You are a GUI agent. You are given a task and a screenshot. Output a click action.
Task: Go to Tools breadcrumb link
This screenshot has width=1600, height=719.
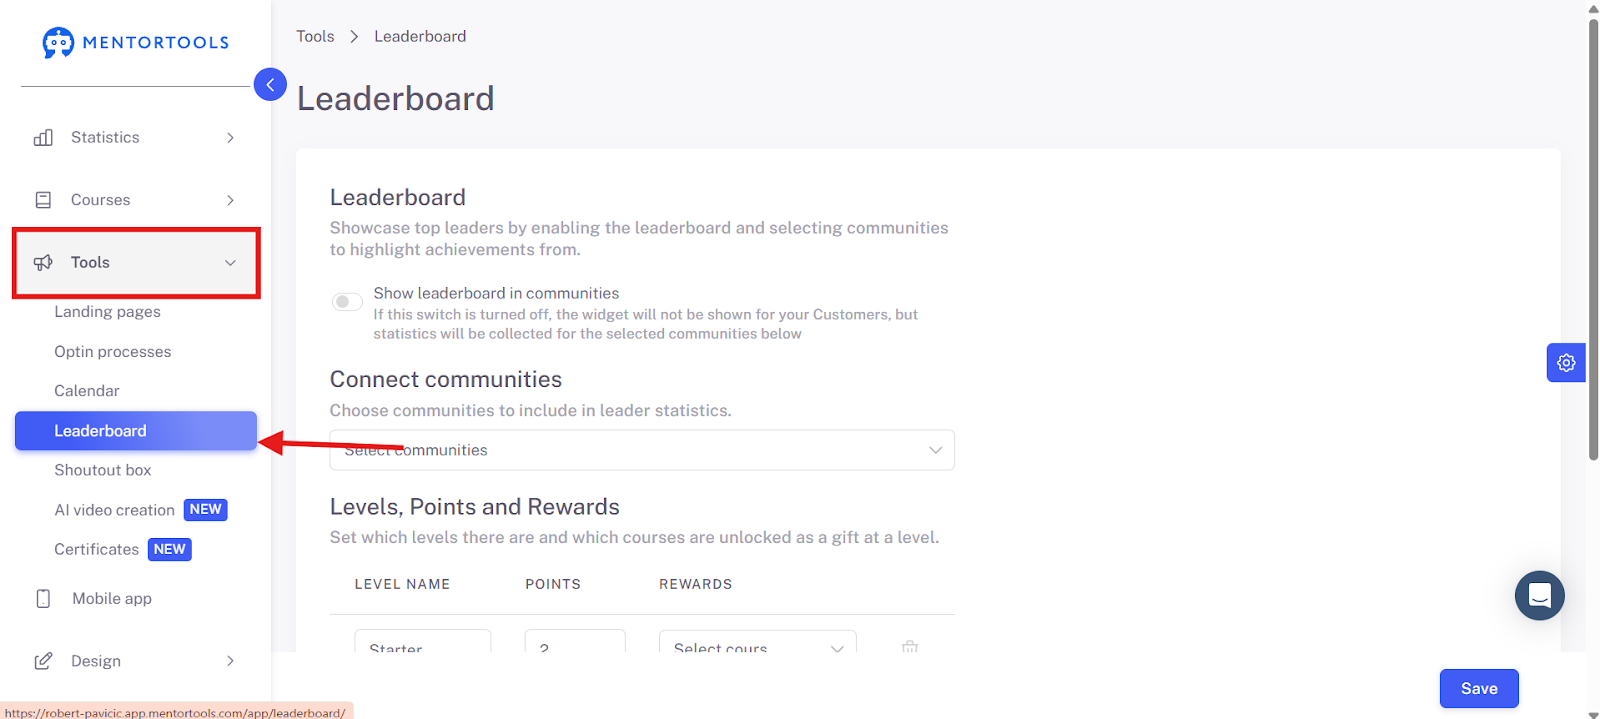(x=315, y=36)
